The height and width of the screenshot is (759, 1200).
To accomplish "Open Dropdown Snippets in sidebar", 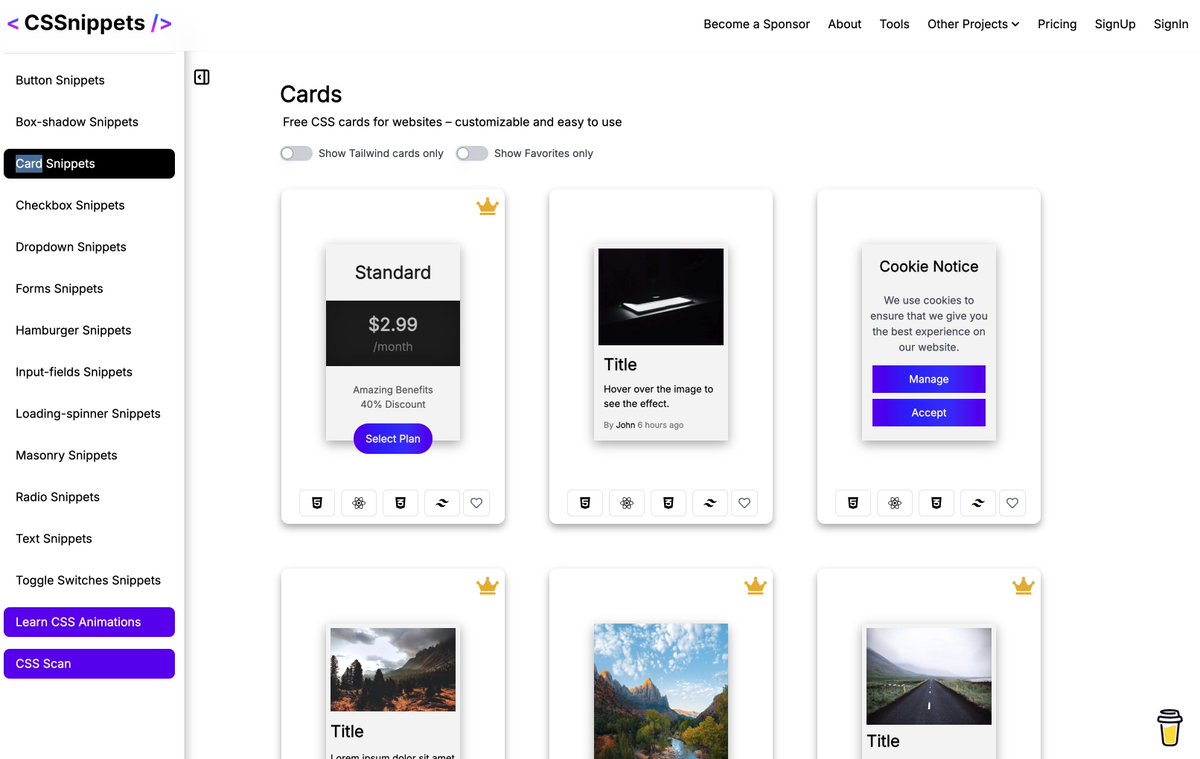I will tap(89, 247).
